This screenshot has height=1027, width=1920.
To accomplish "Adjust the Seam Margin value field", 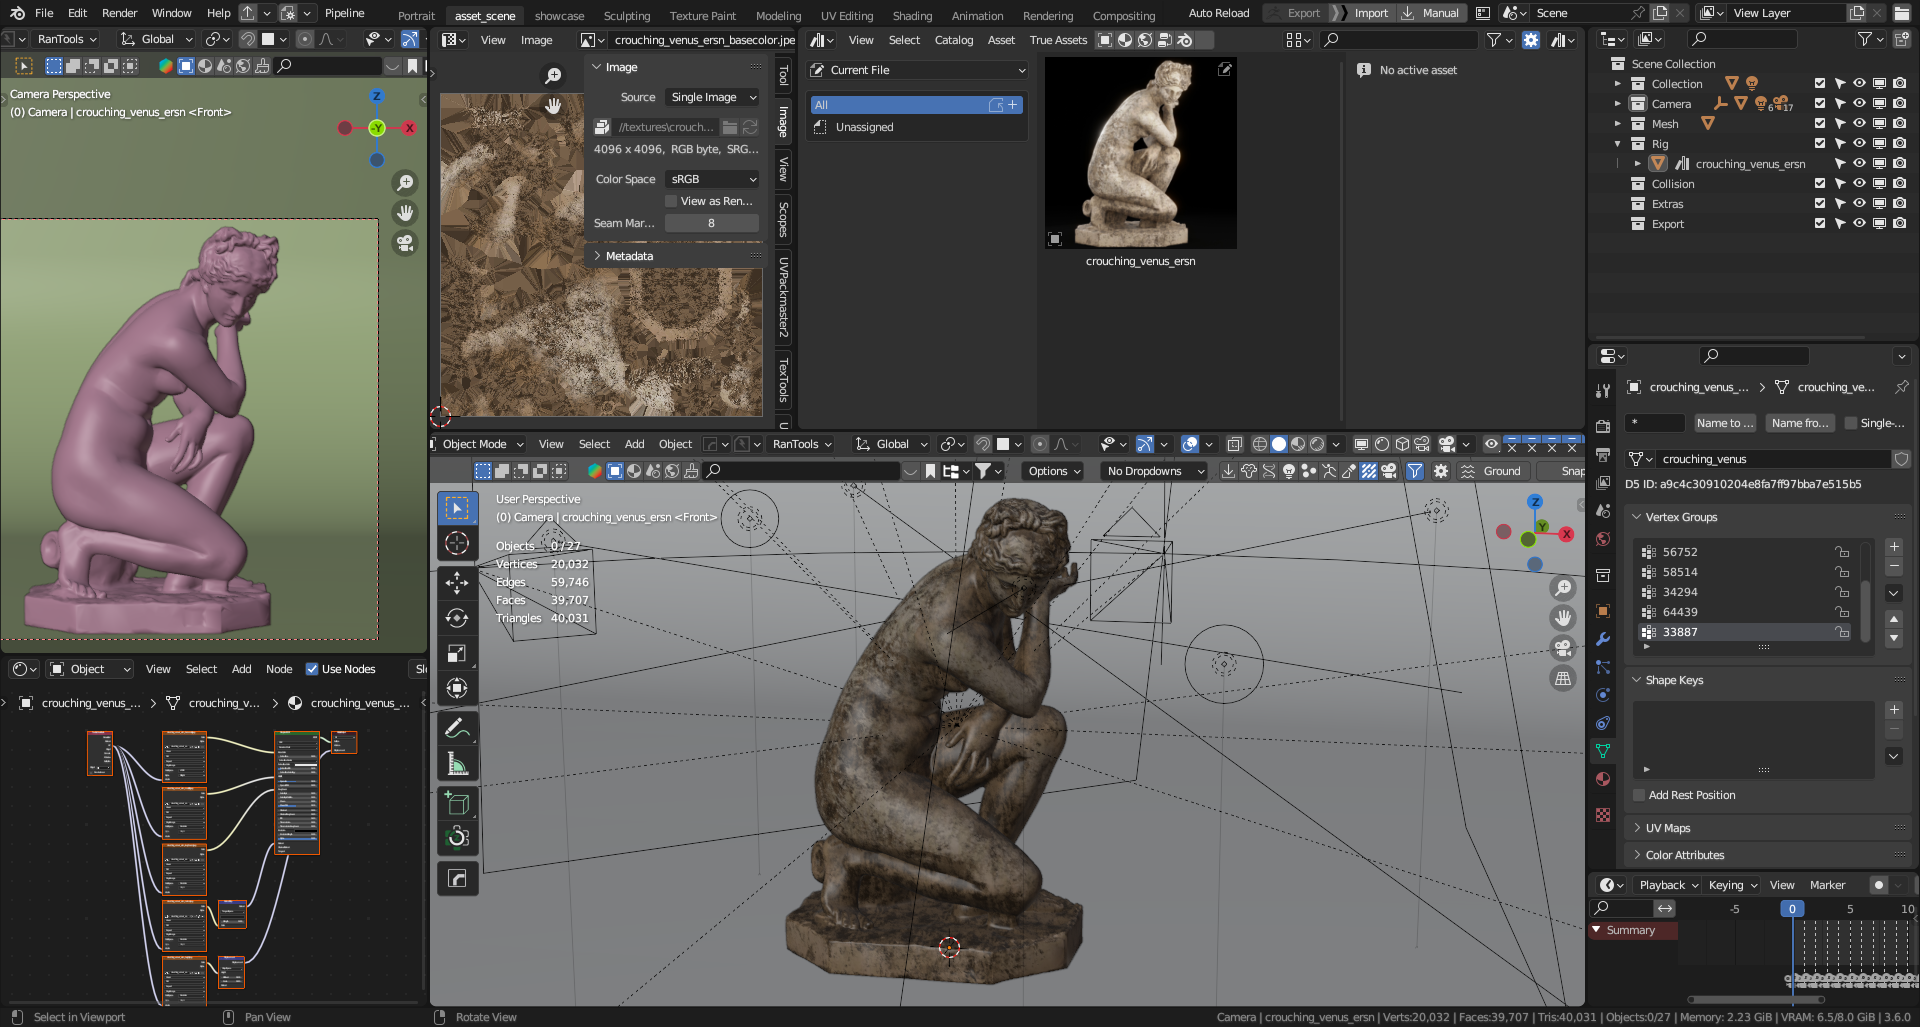I will tap(711, 223).
